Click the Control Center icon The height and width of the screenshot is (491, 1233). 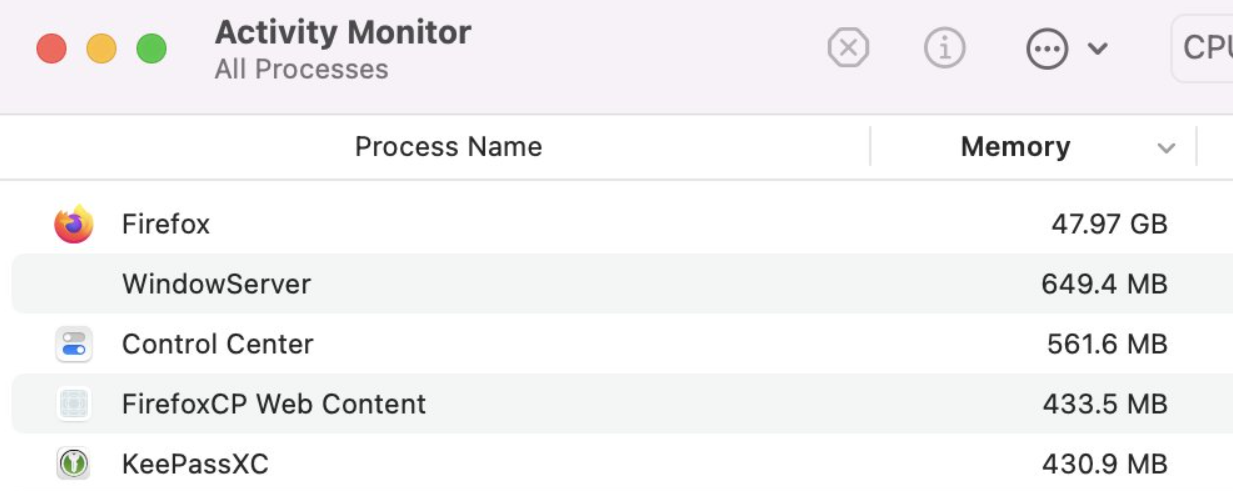[x=74, y=344]
